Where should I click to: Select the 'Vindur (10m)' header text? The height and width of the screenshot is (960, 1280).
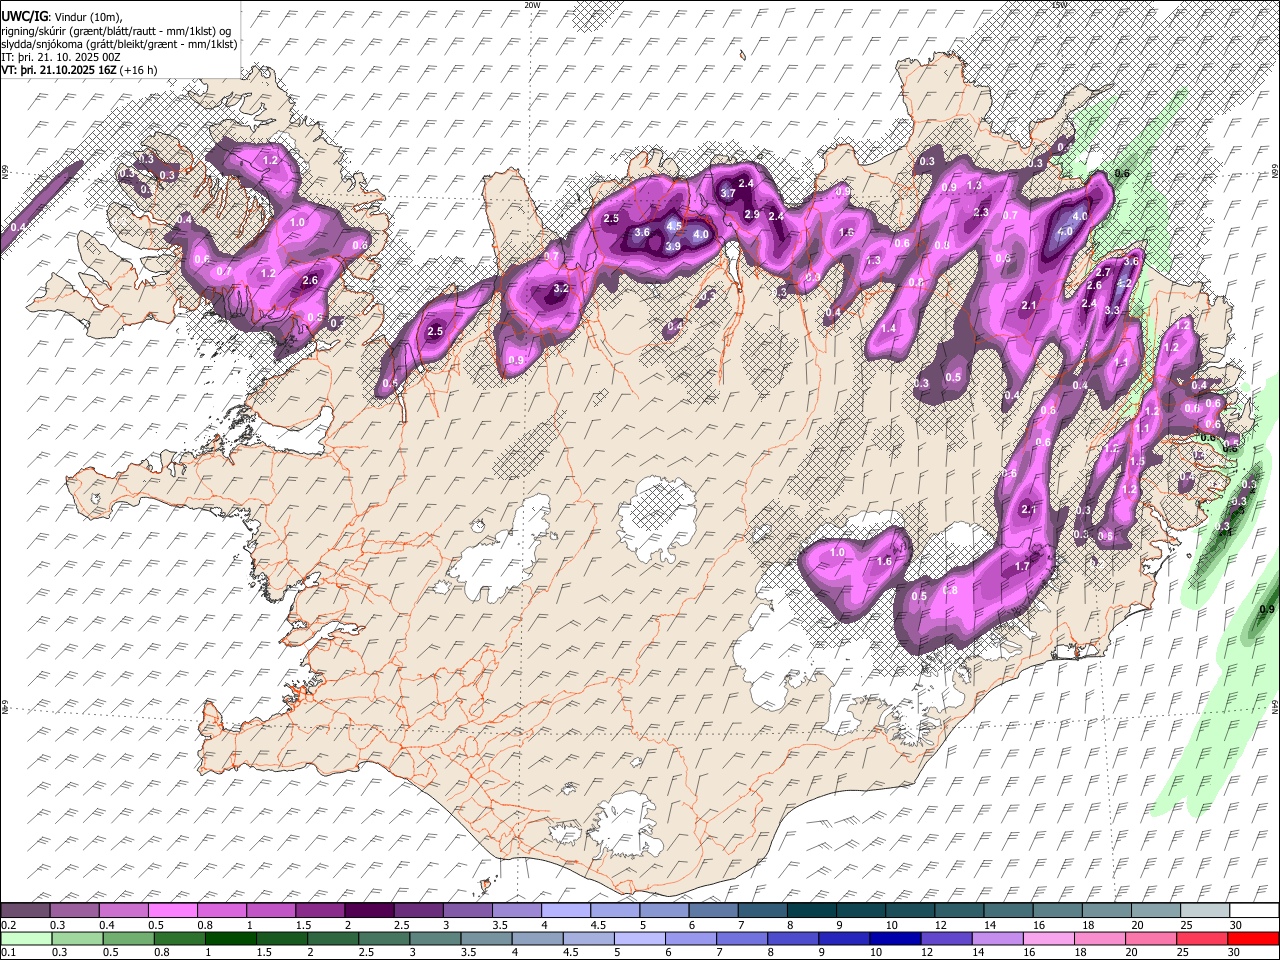click(86, 17)
